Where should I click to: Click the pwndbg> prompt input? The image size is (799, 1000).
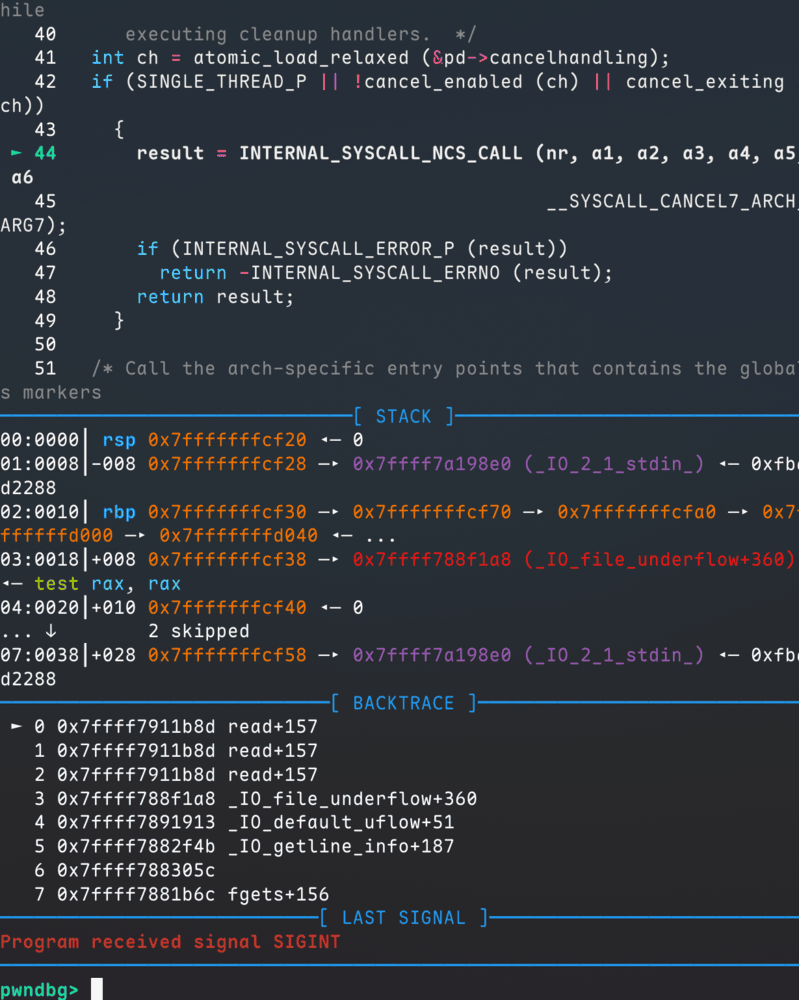[97, 989]
